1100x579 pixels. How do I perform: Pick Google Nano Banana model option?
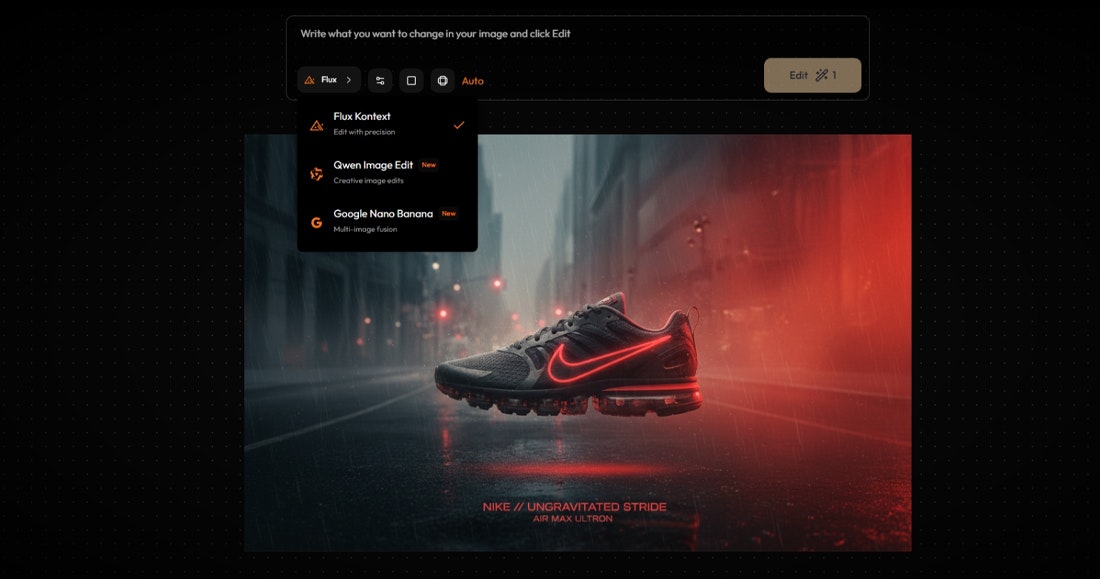[x=387, y=221]
